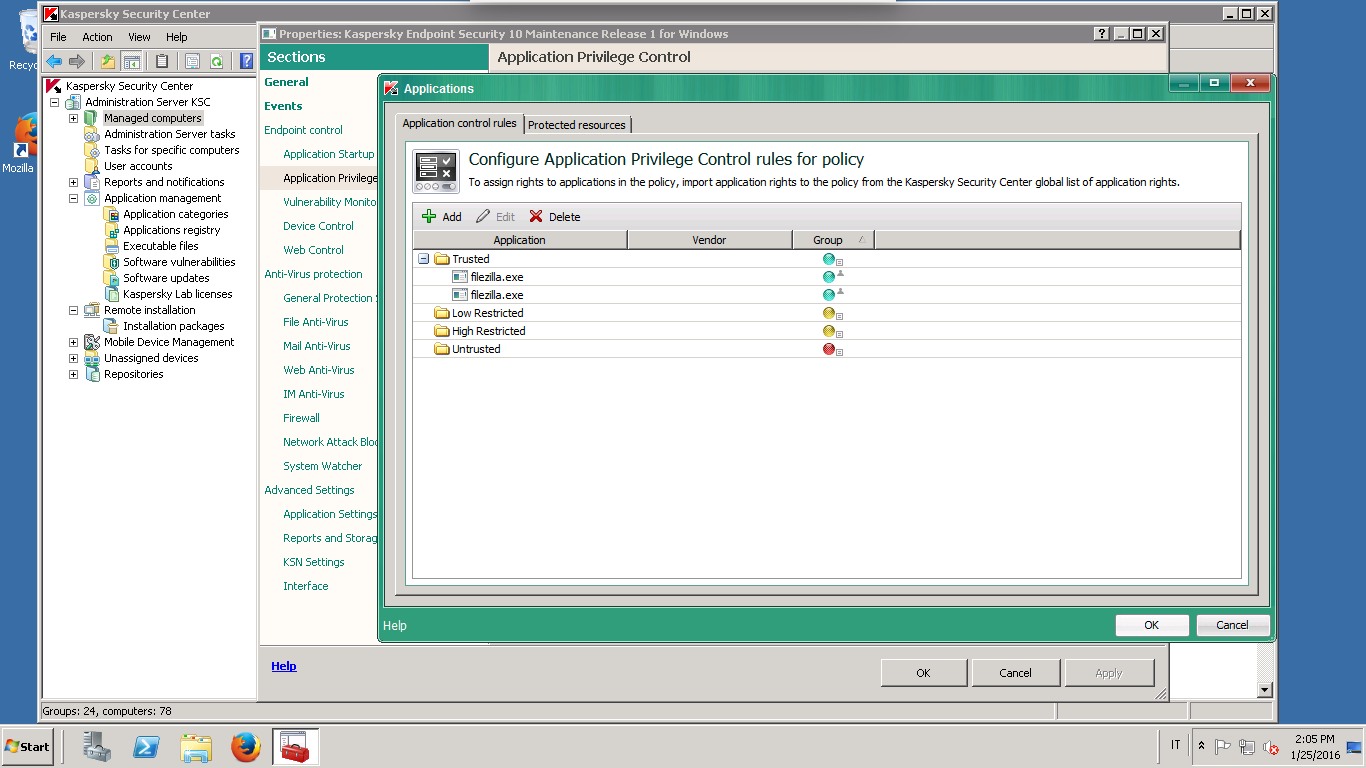Viewport: 1366px width, 768px height.
Task: Collapse the Remote installation node
Action: click(x=73, y=310)
